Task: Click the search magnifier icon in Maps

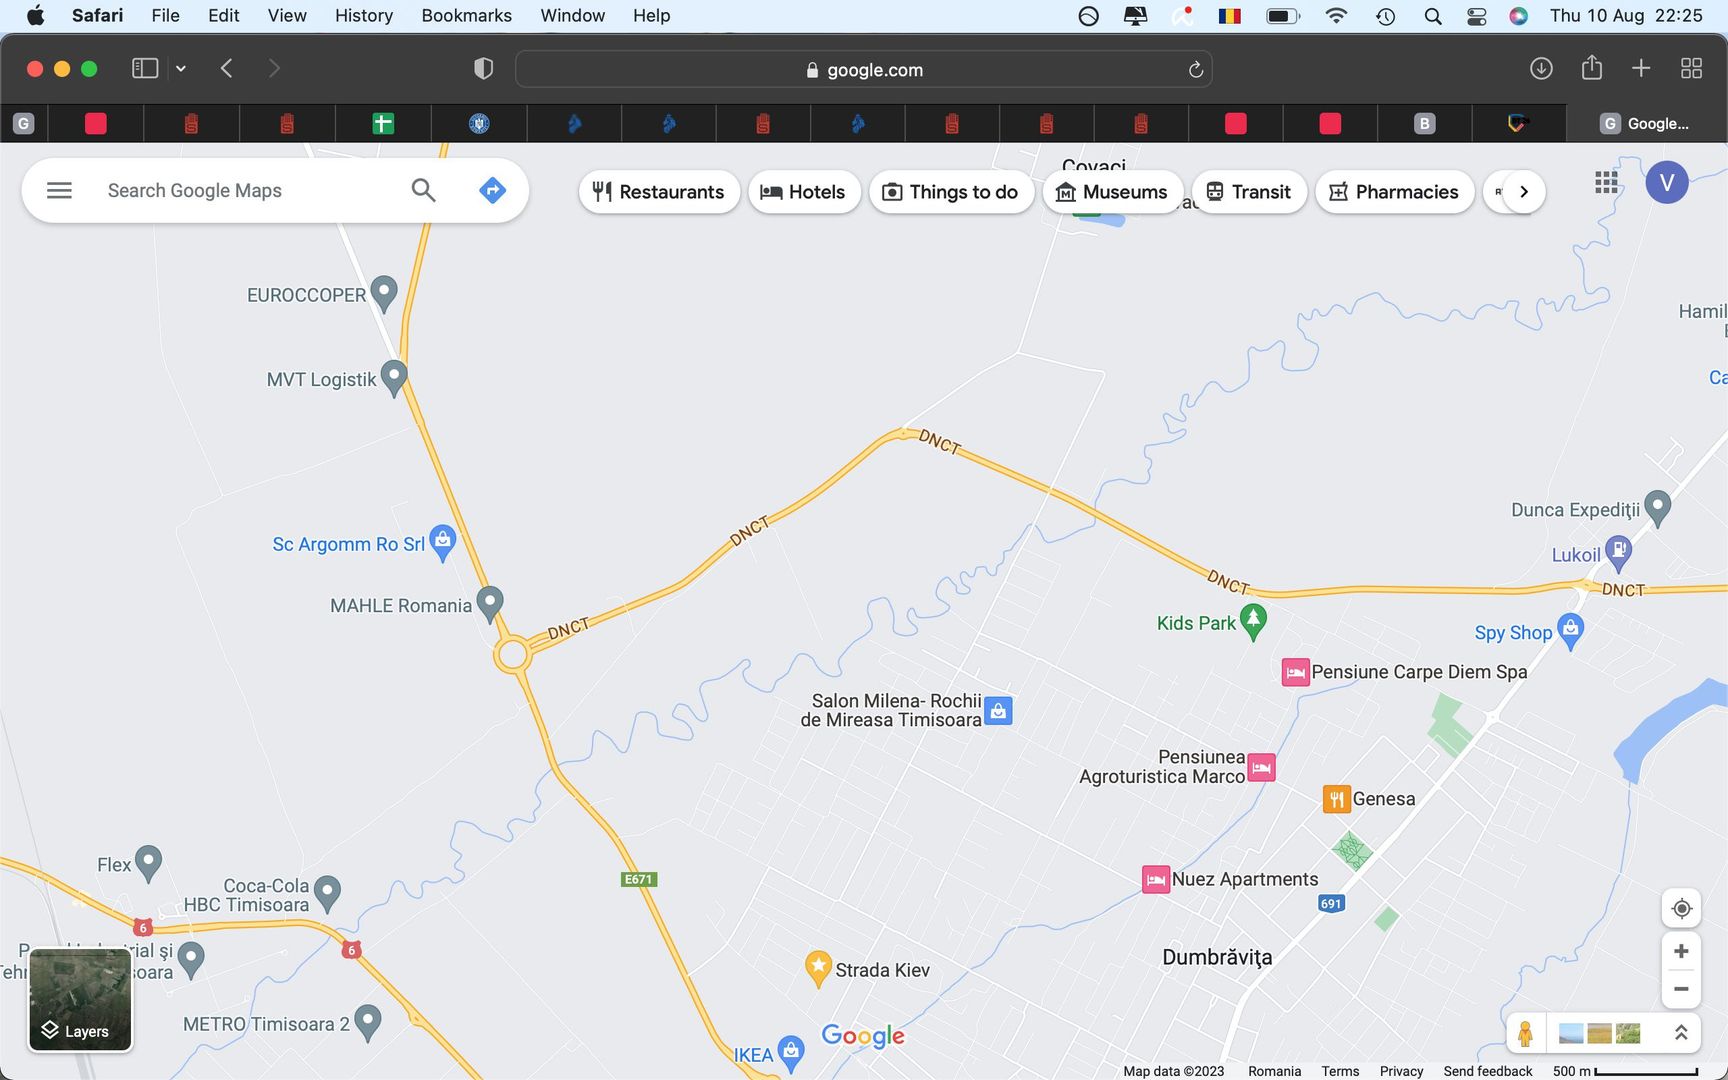Action: pyautogui.click(x=423, y=190)
